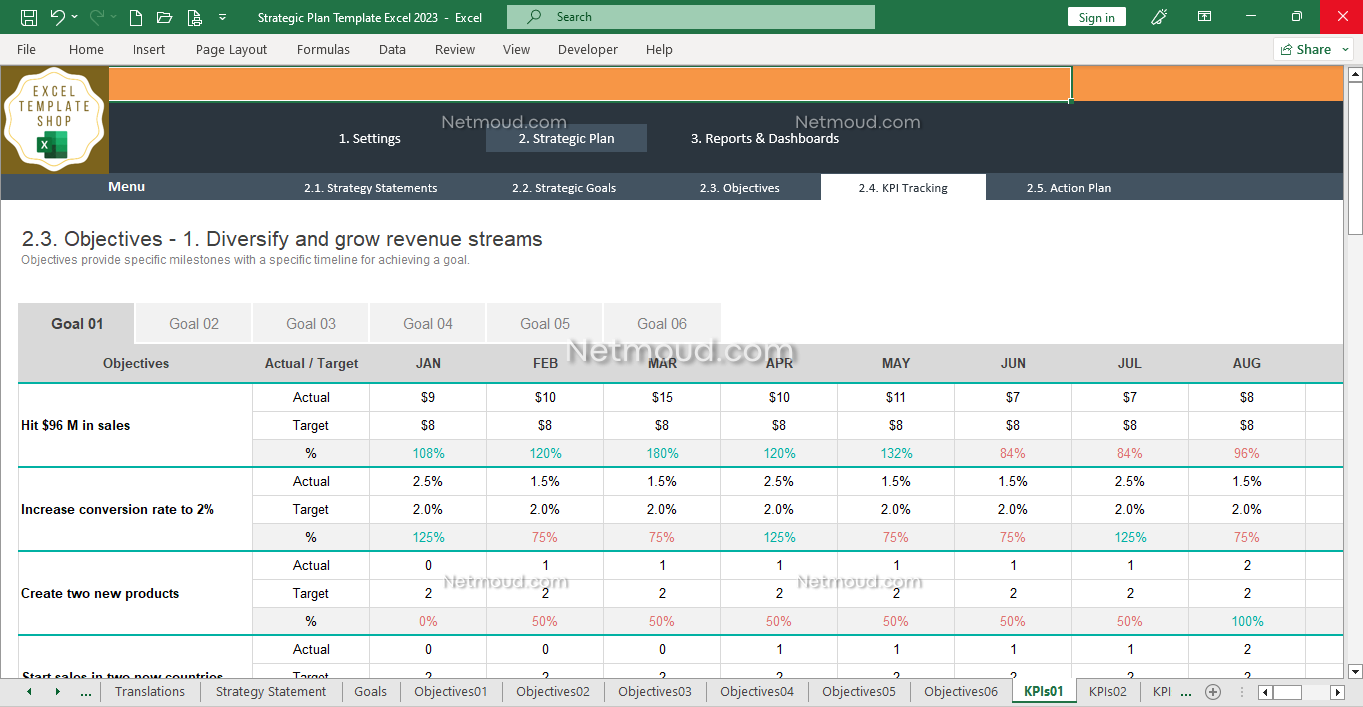Open the Goal 05 tab
The height and width of the screenshot is (707, 1363).
(x=545, y=324)
